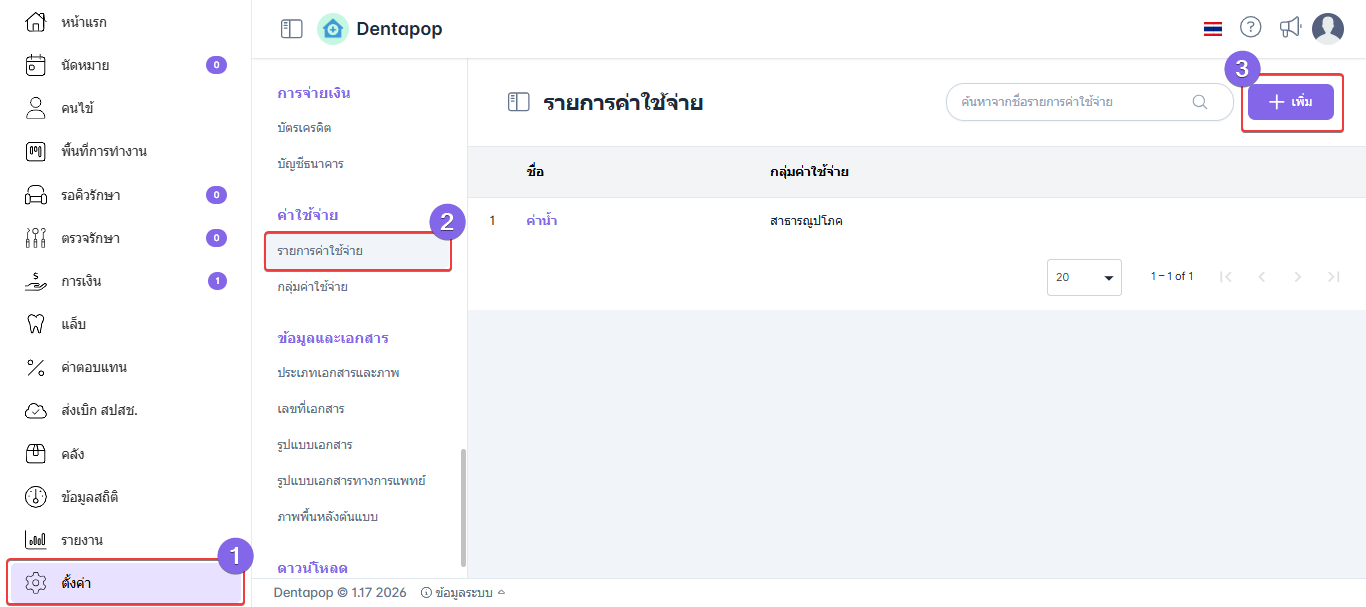Screen dimensions: 1366x607
Task: Click the search magnifier icon
Action: [1200, 102]
